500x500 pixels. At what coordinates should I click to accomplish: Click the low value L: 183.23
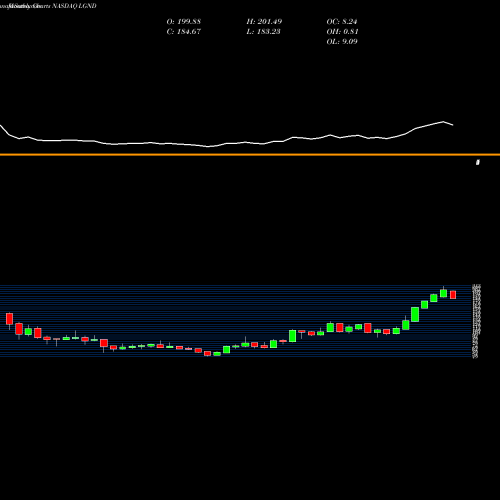(263, 32)
